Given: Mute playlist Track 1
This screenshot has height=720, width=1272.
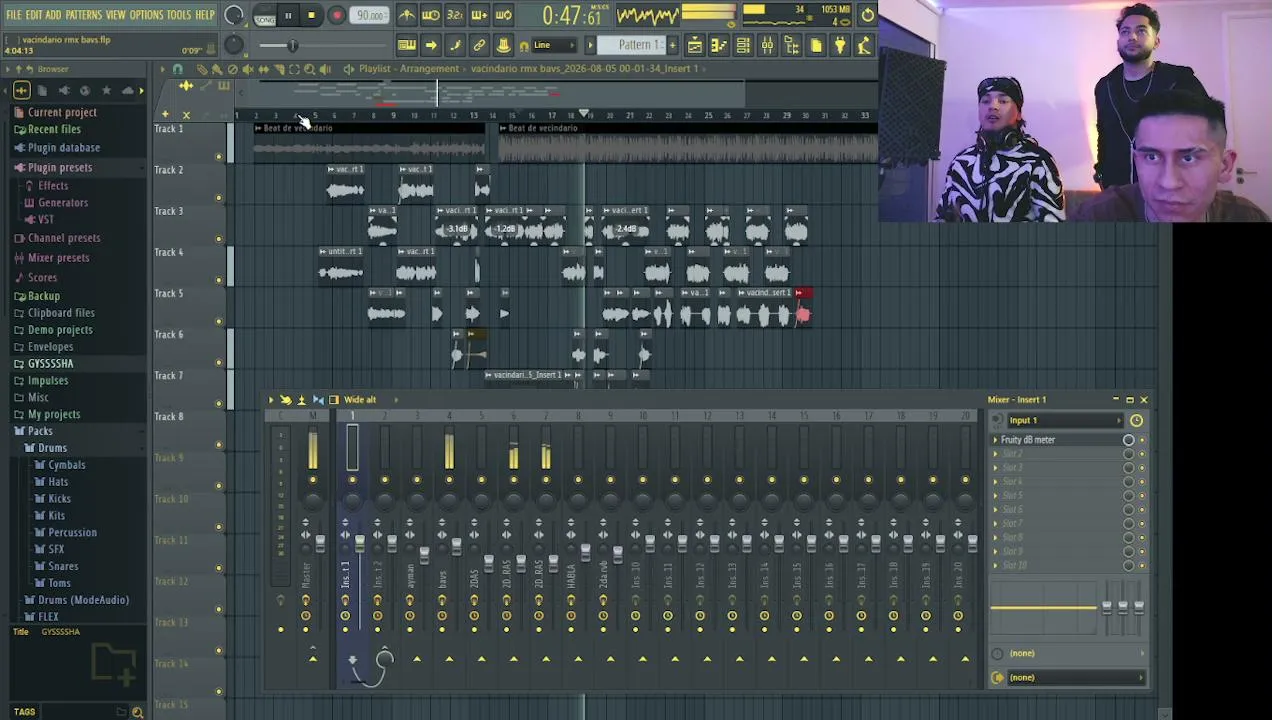Looking at the screenshot, I should point(219,156).
